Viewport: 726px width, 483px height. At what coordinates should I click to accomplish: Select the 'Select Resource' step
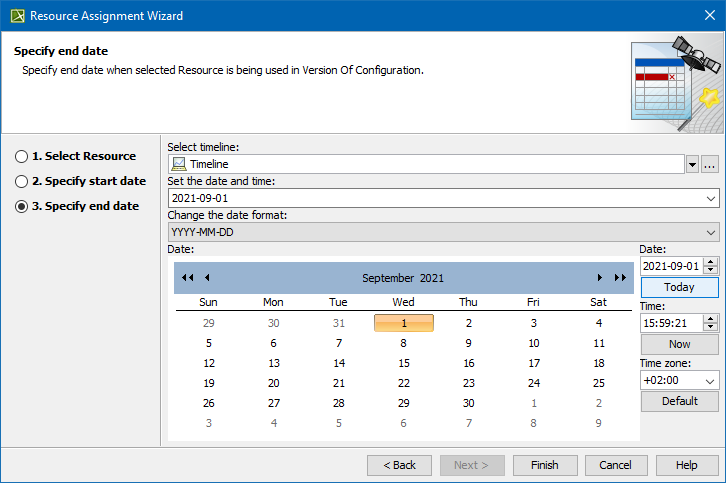click(22, 157)
